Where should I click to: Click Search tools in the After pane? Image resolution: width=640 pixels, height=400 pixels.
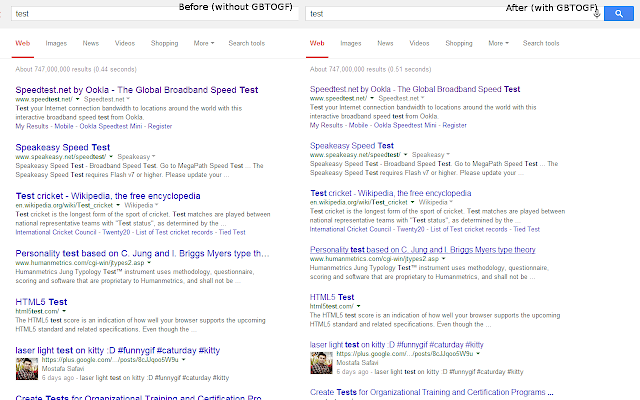coord(541,43)
